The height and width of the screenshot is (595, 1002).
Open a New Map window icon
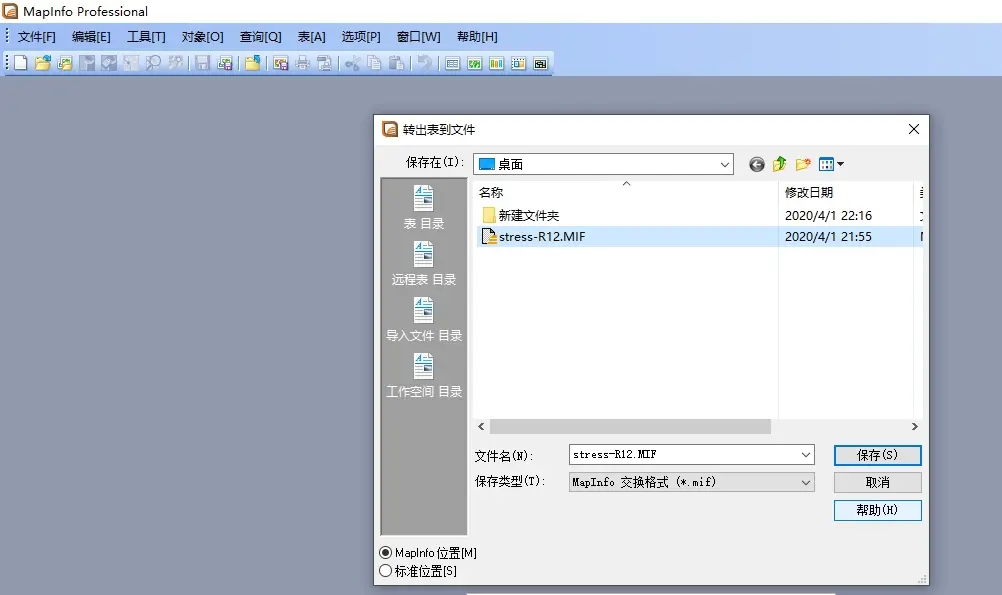(474, 63)
